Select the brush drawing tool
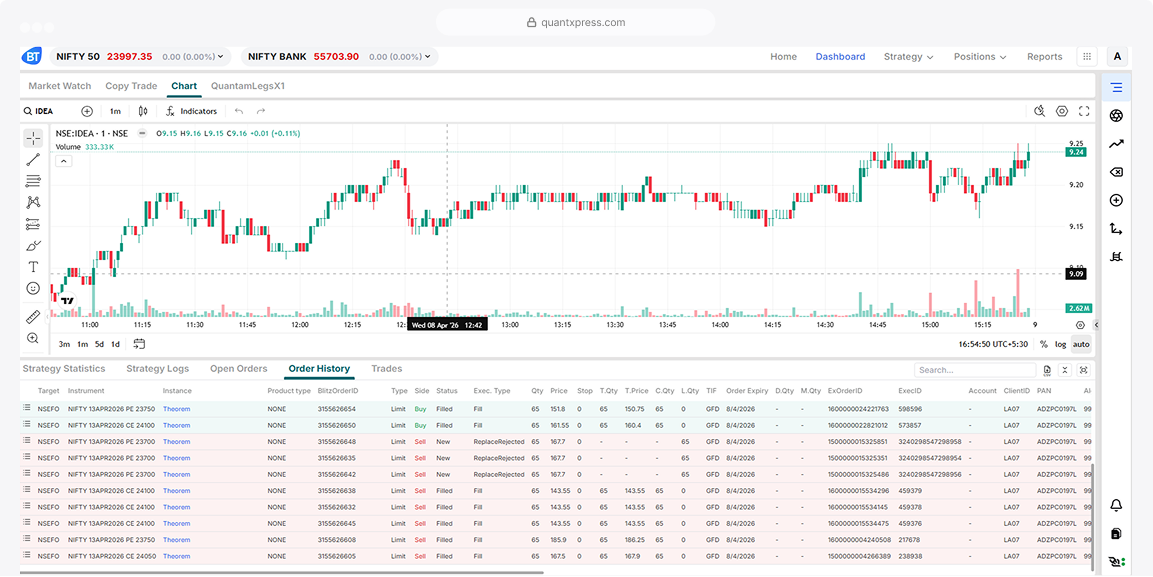The image size is (1153, 577). pos(33,245)
